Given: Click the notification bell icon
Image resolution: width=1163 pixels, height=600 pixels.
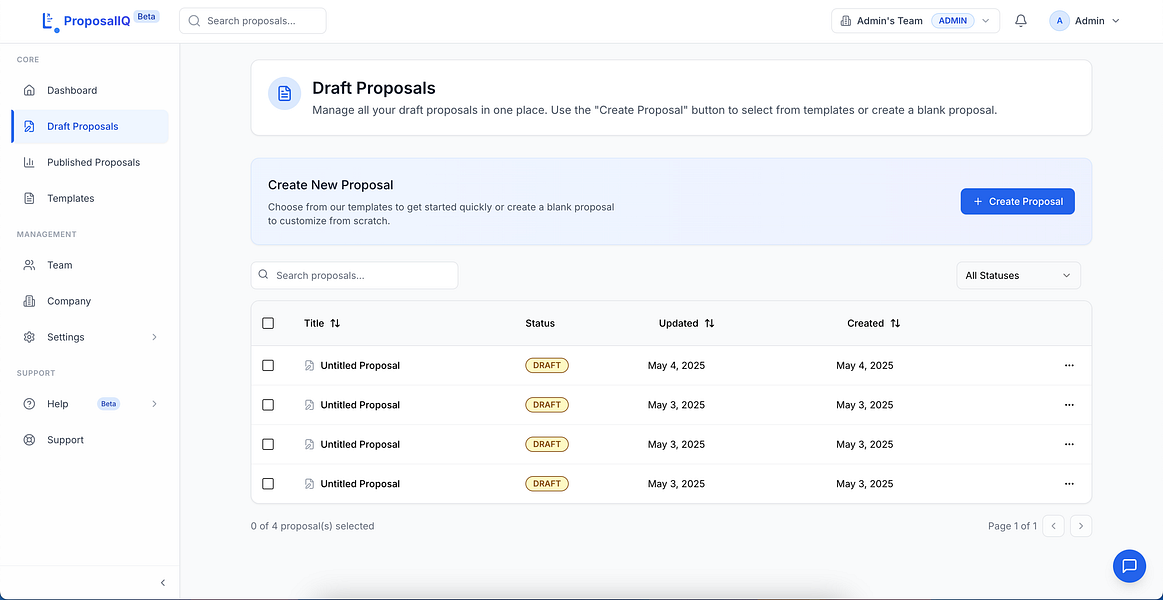Looking at the screenshot, I should (x=1021, y=21).
